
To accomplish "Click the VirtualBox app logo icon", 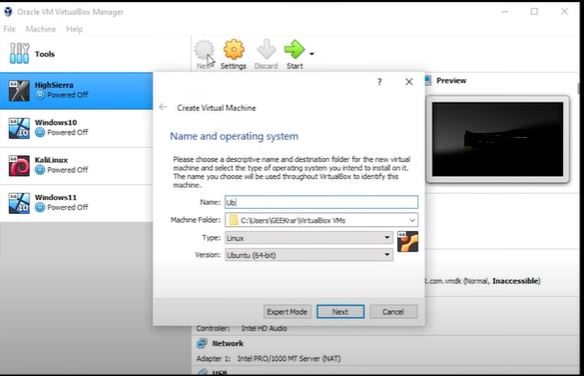I will pos(8,12).
